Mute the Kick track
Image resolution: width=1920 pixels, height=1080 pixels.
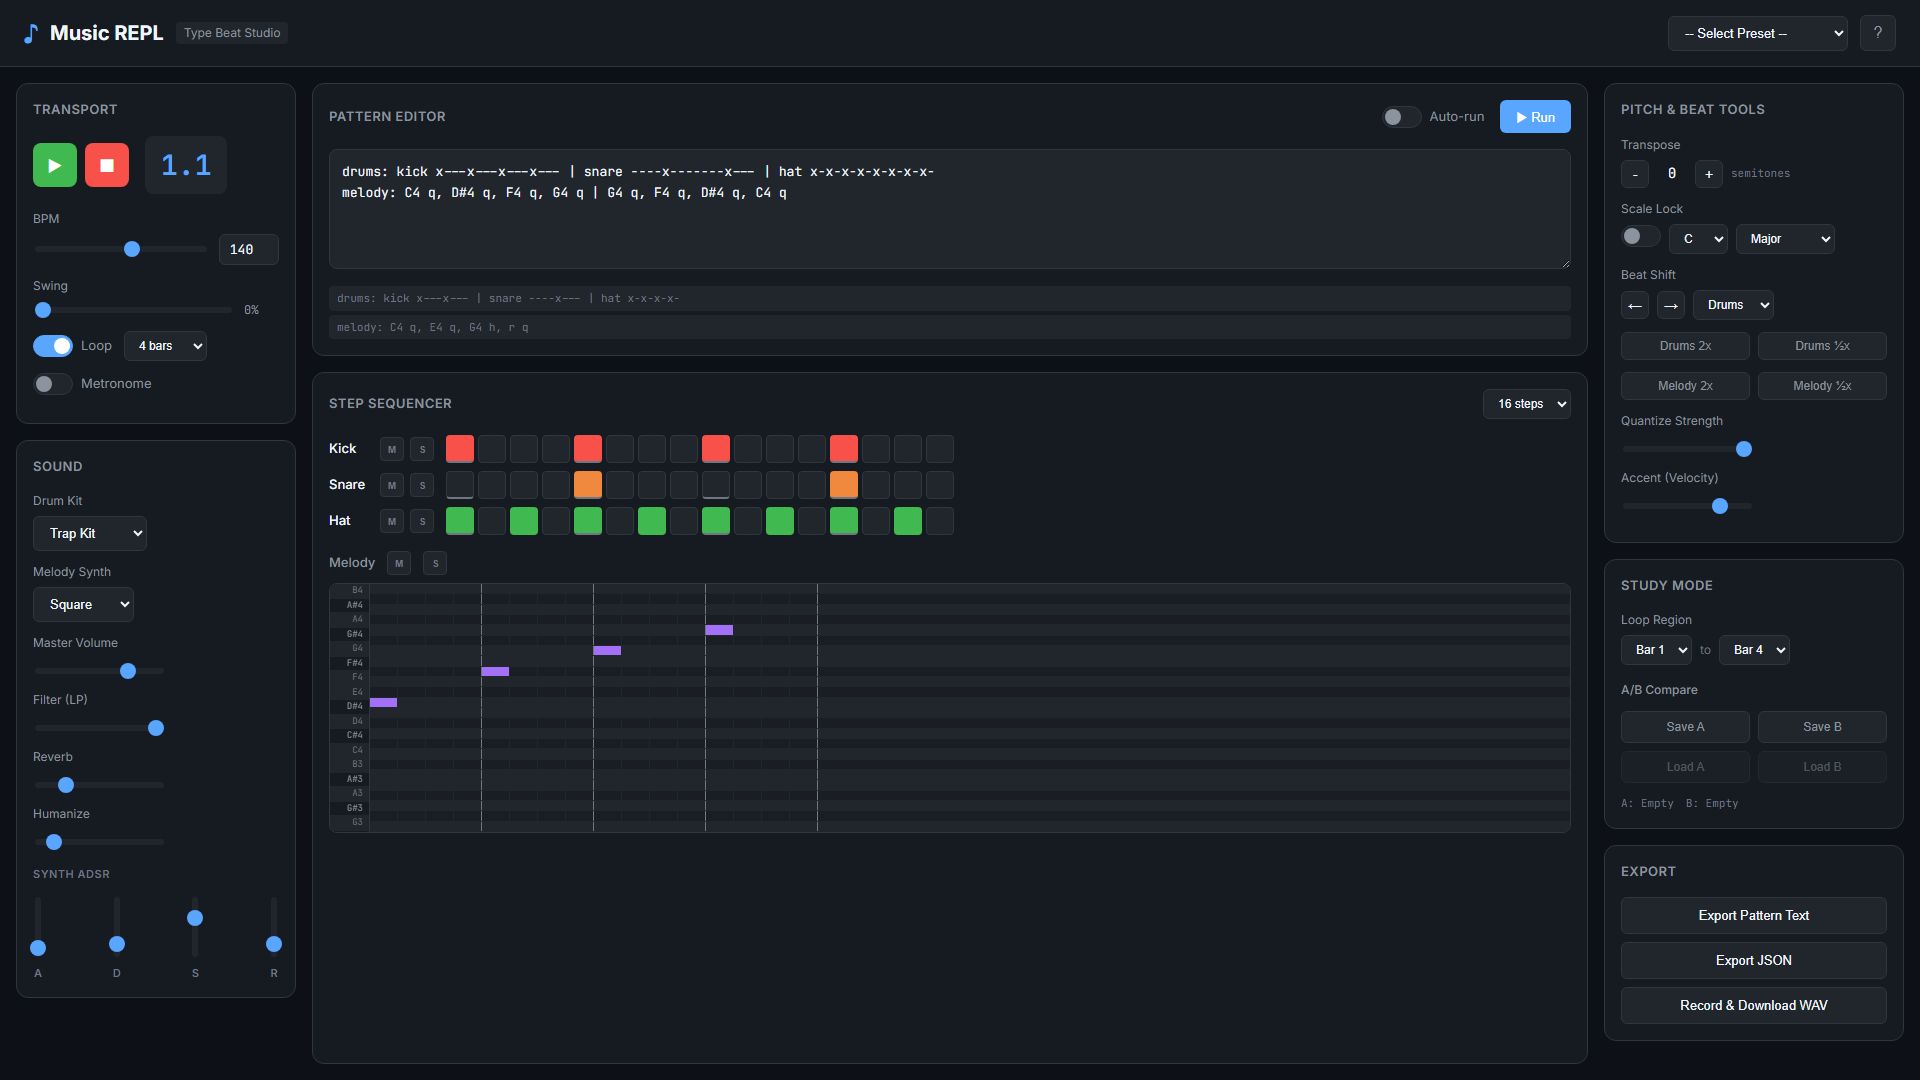tap(391, 449)
